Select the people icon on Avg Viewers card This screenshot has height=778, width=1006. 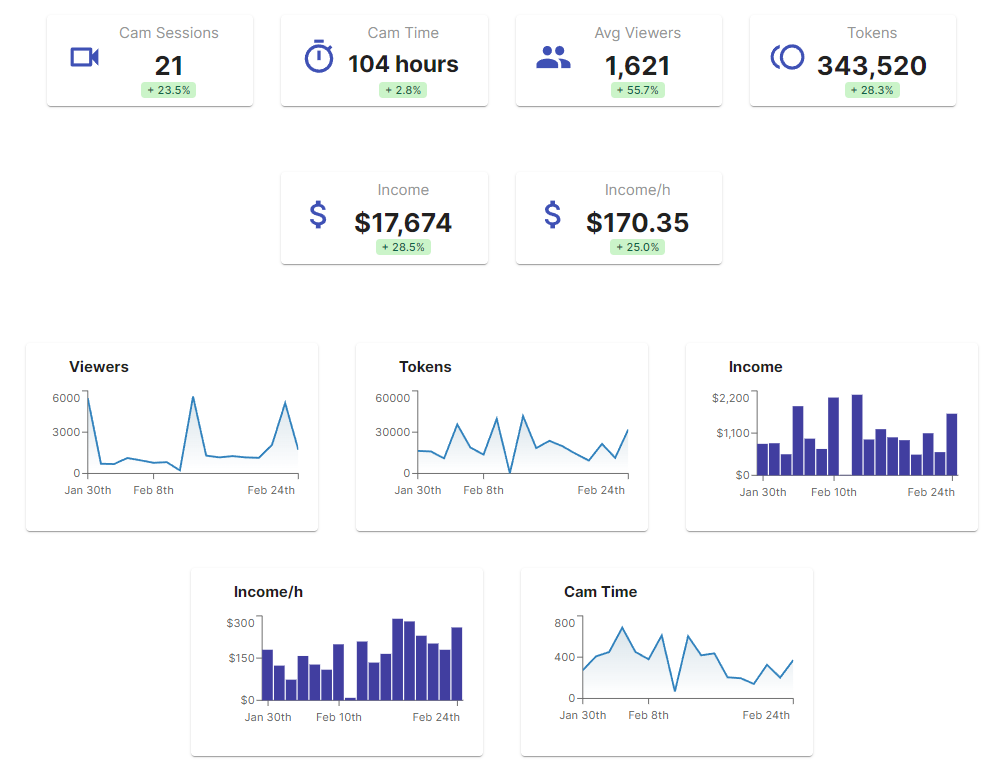553,57
